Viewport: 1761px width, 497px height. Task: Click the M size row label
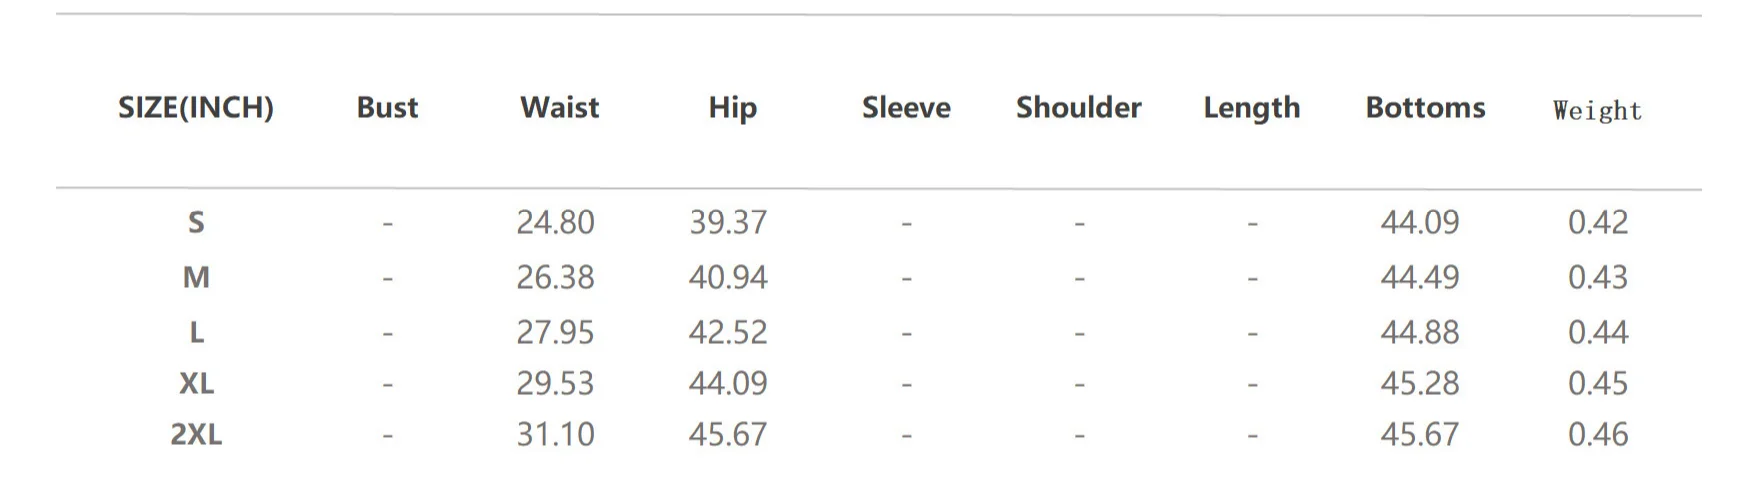196,277
